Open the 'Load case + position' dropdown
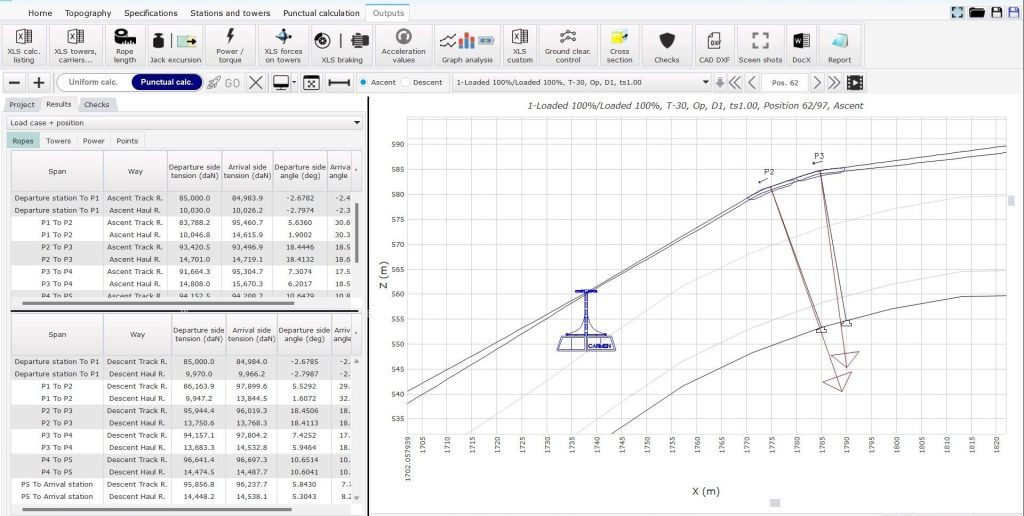This screenshot has width=1024, height=516. [184, 123]
